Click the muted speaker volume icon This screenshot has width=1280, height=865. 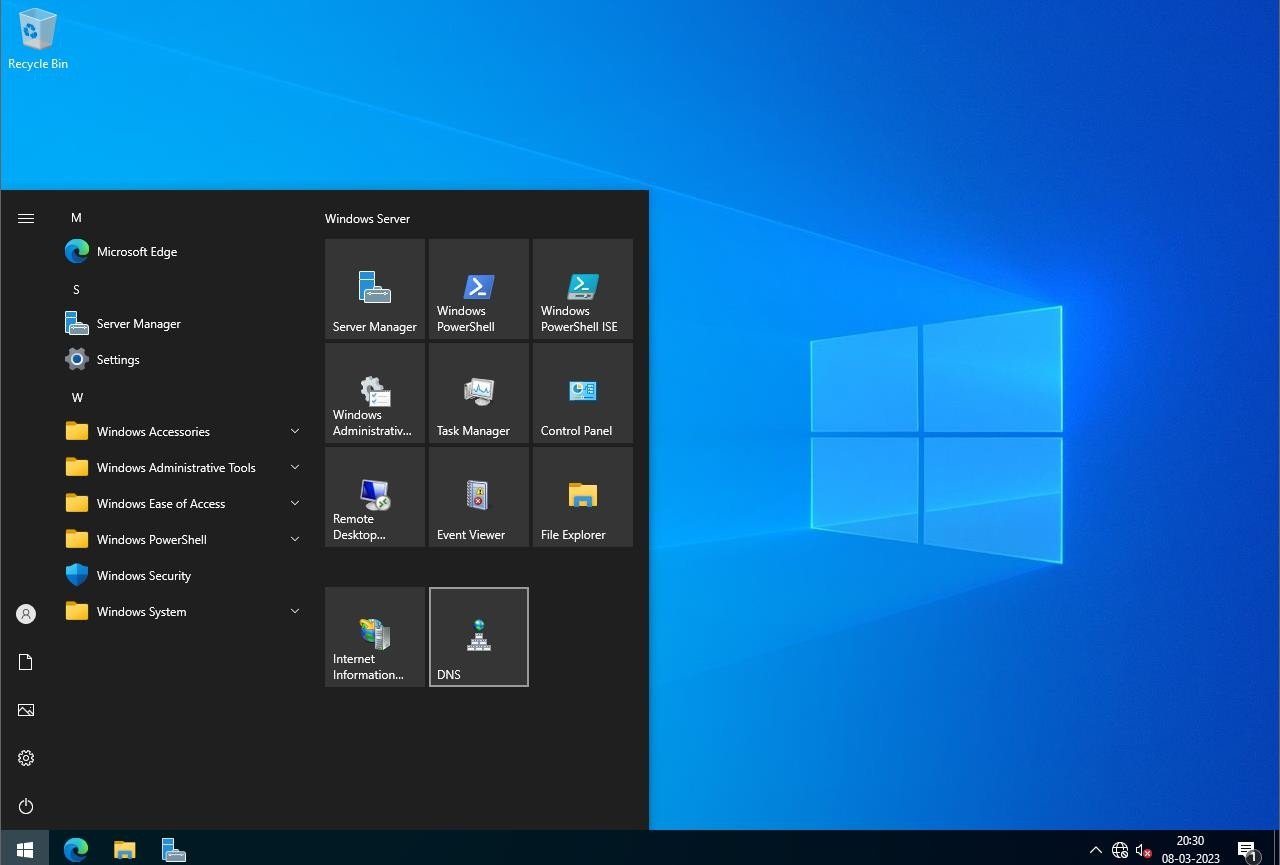1144,850
